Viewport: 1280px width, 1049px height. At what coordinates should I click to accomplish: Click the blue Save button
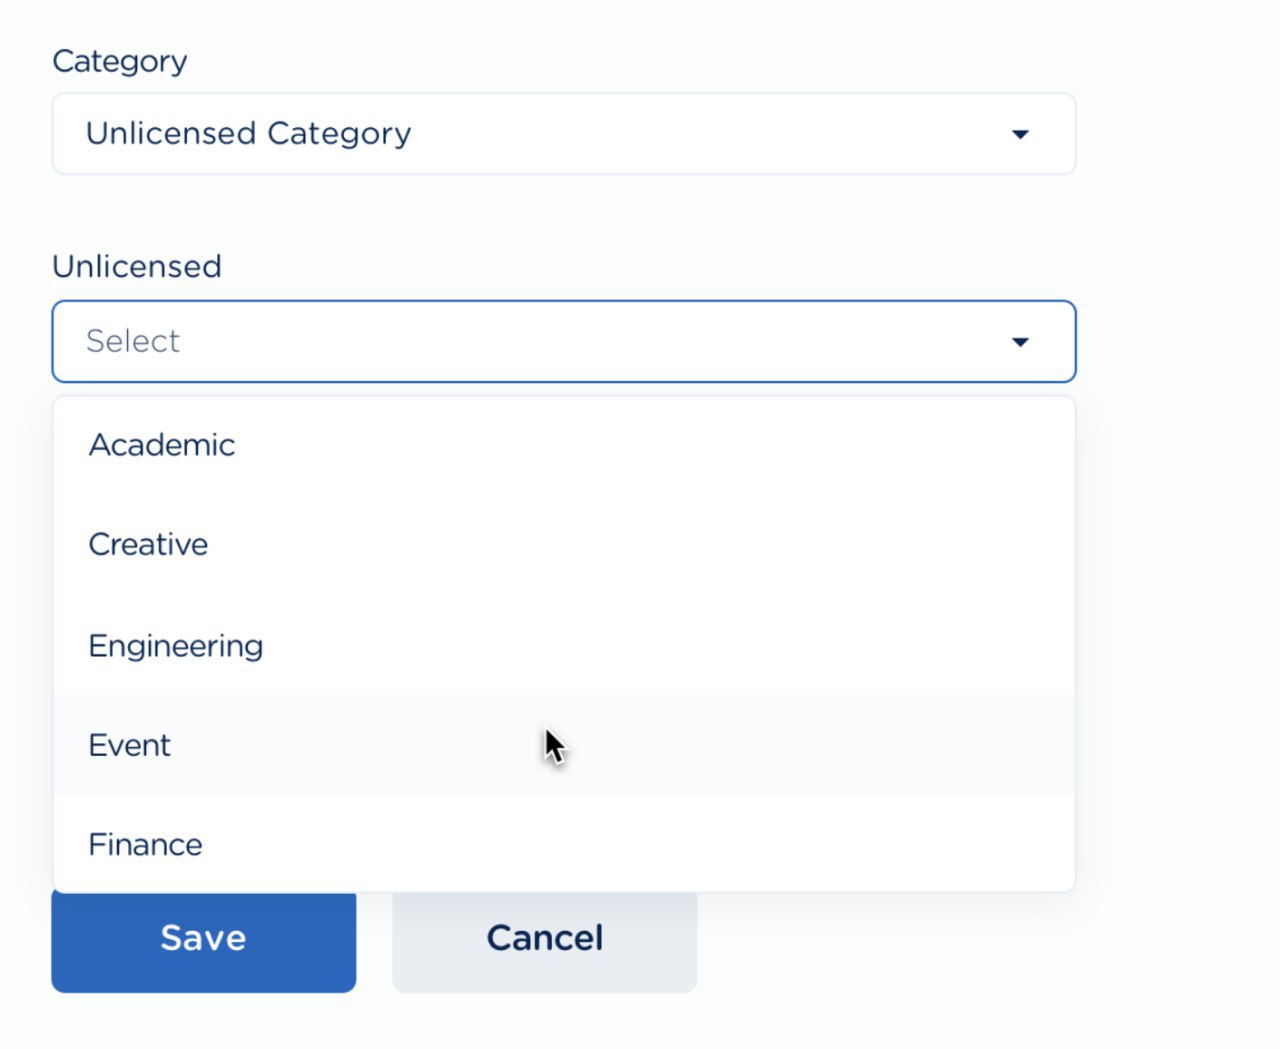tap(204, 939)
